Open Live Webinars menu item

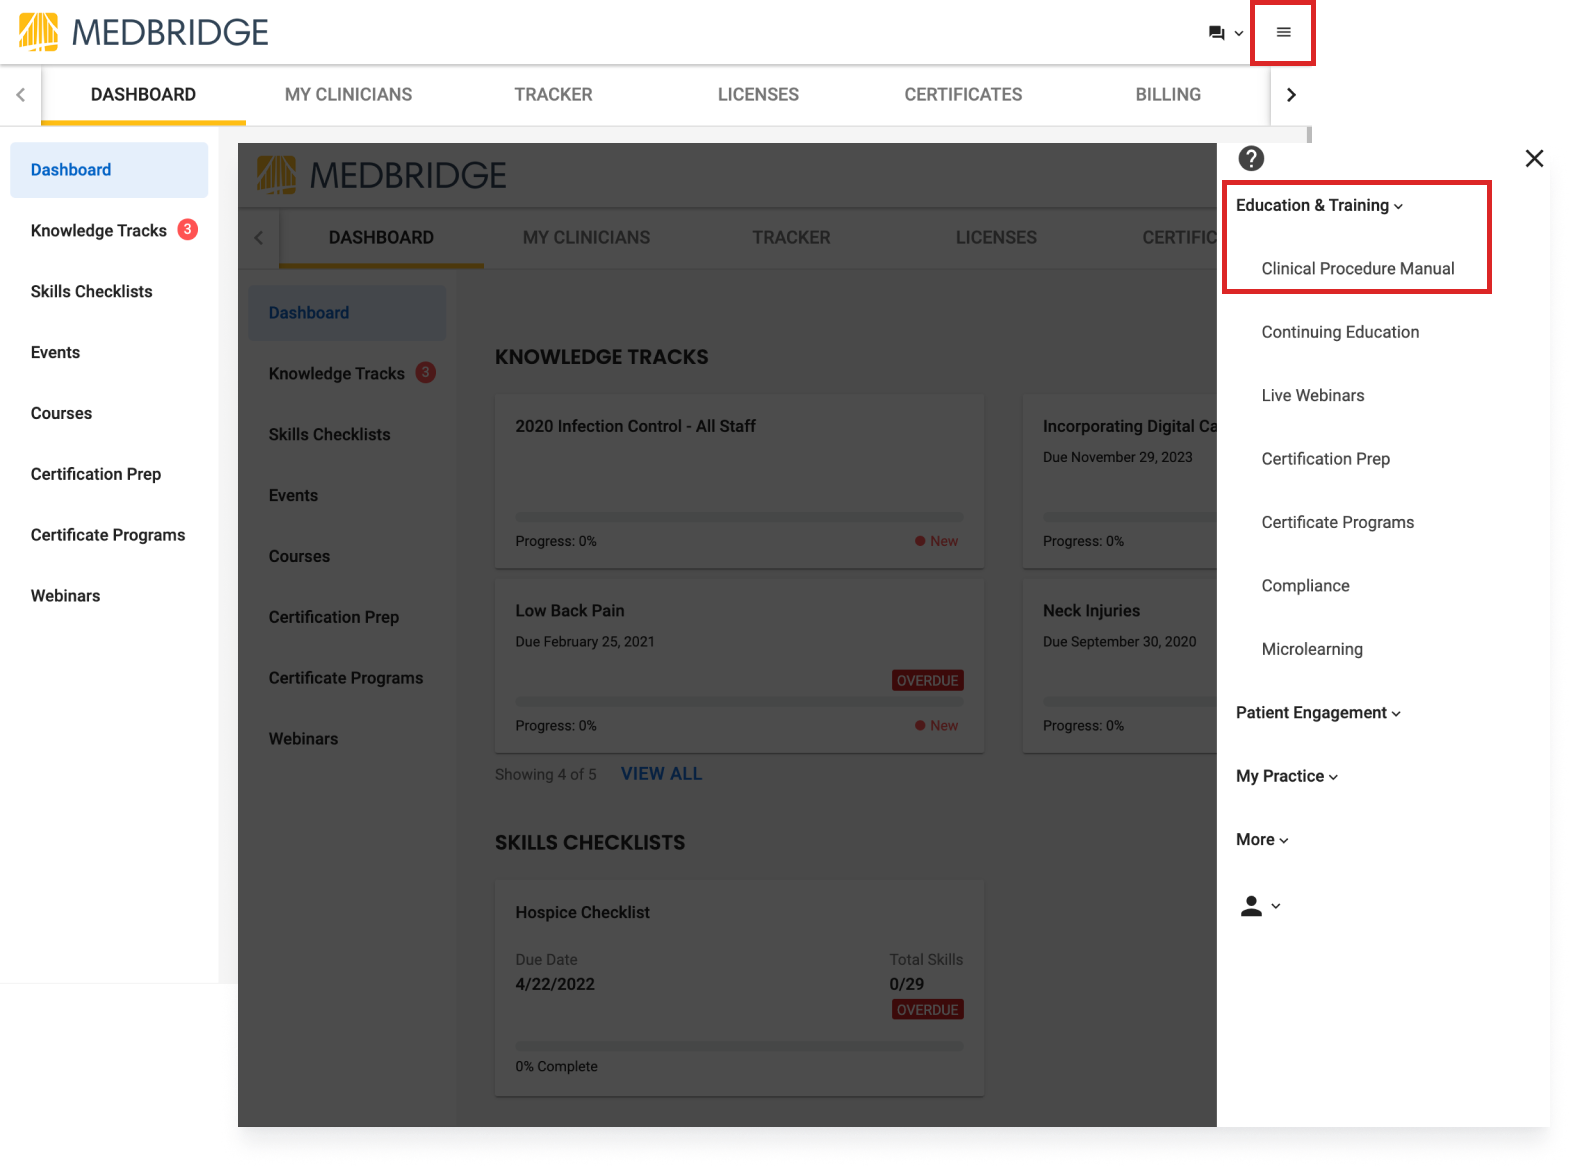(1312, 395)
